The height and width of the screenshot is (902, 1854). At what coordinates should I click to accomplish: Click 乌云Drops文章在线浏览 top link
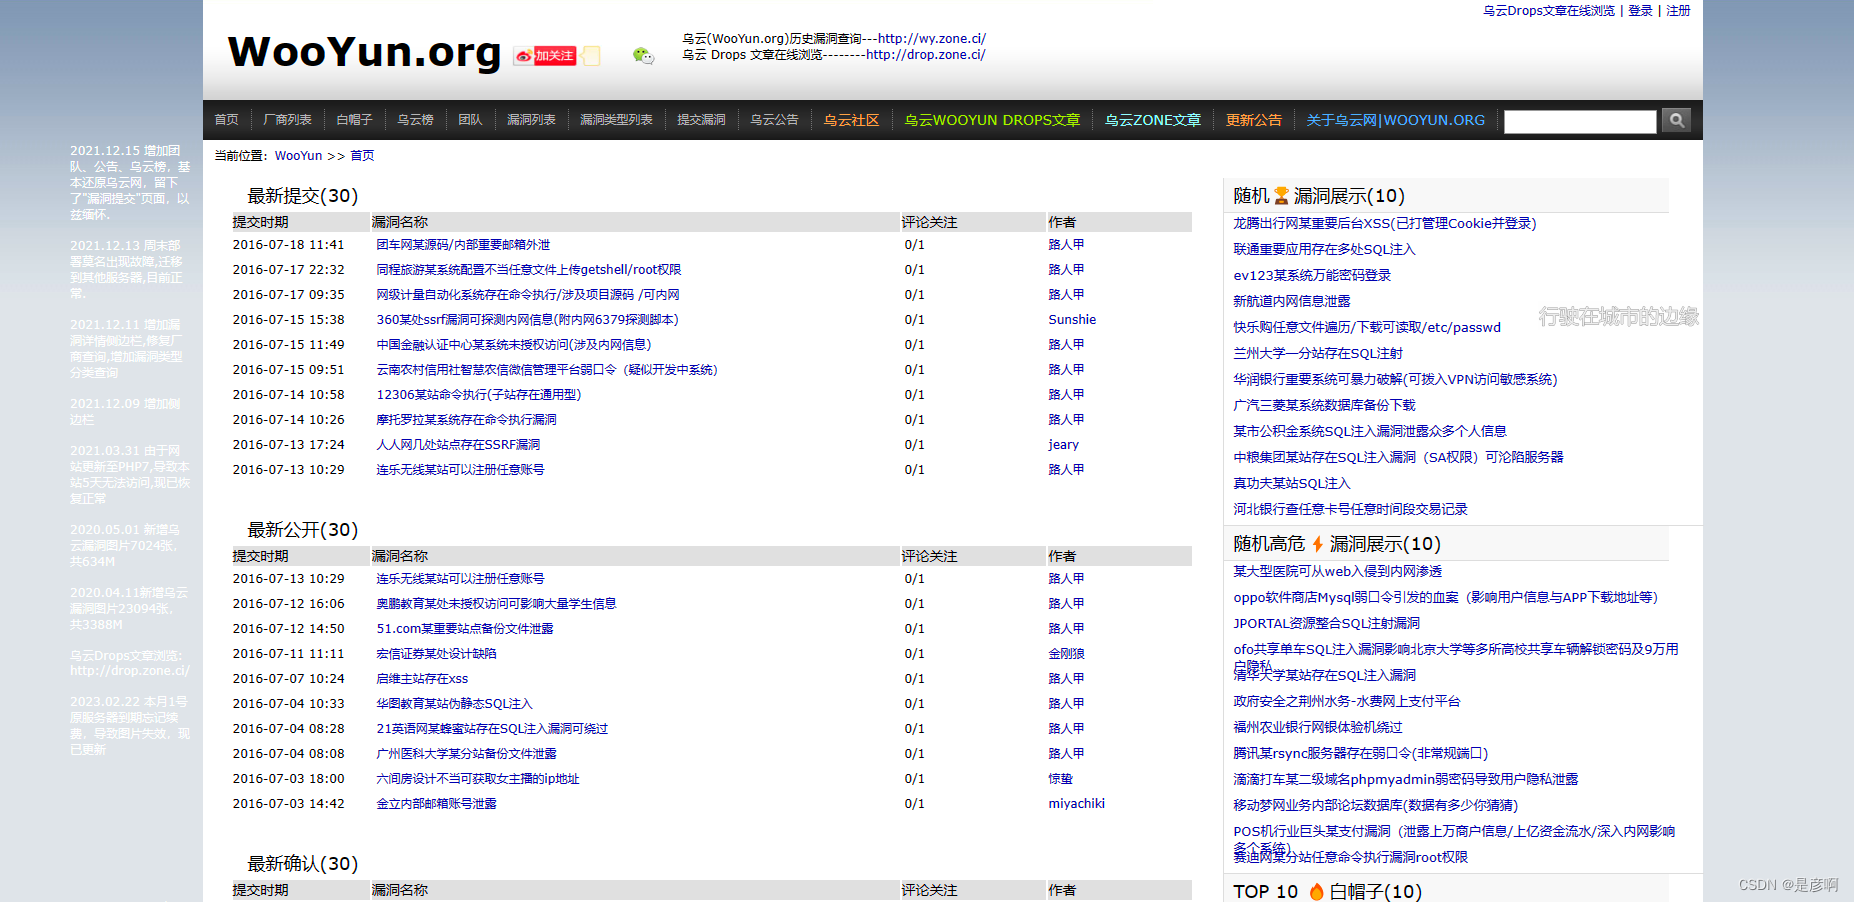point(1549,11)
